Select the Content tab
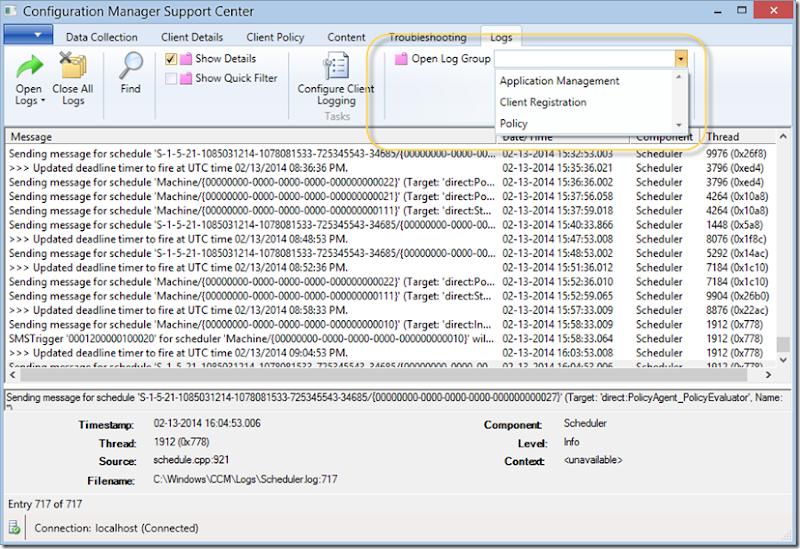This screenshot has height=549, width=800. coord(346,37)
